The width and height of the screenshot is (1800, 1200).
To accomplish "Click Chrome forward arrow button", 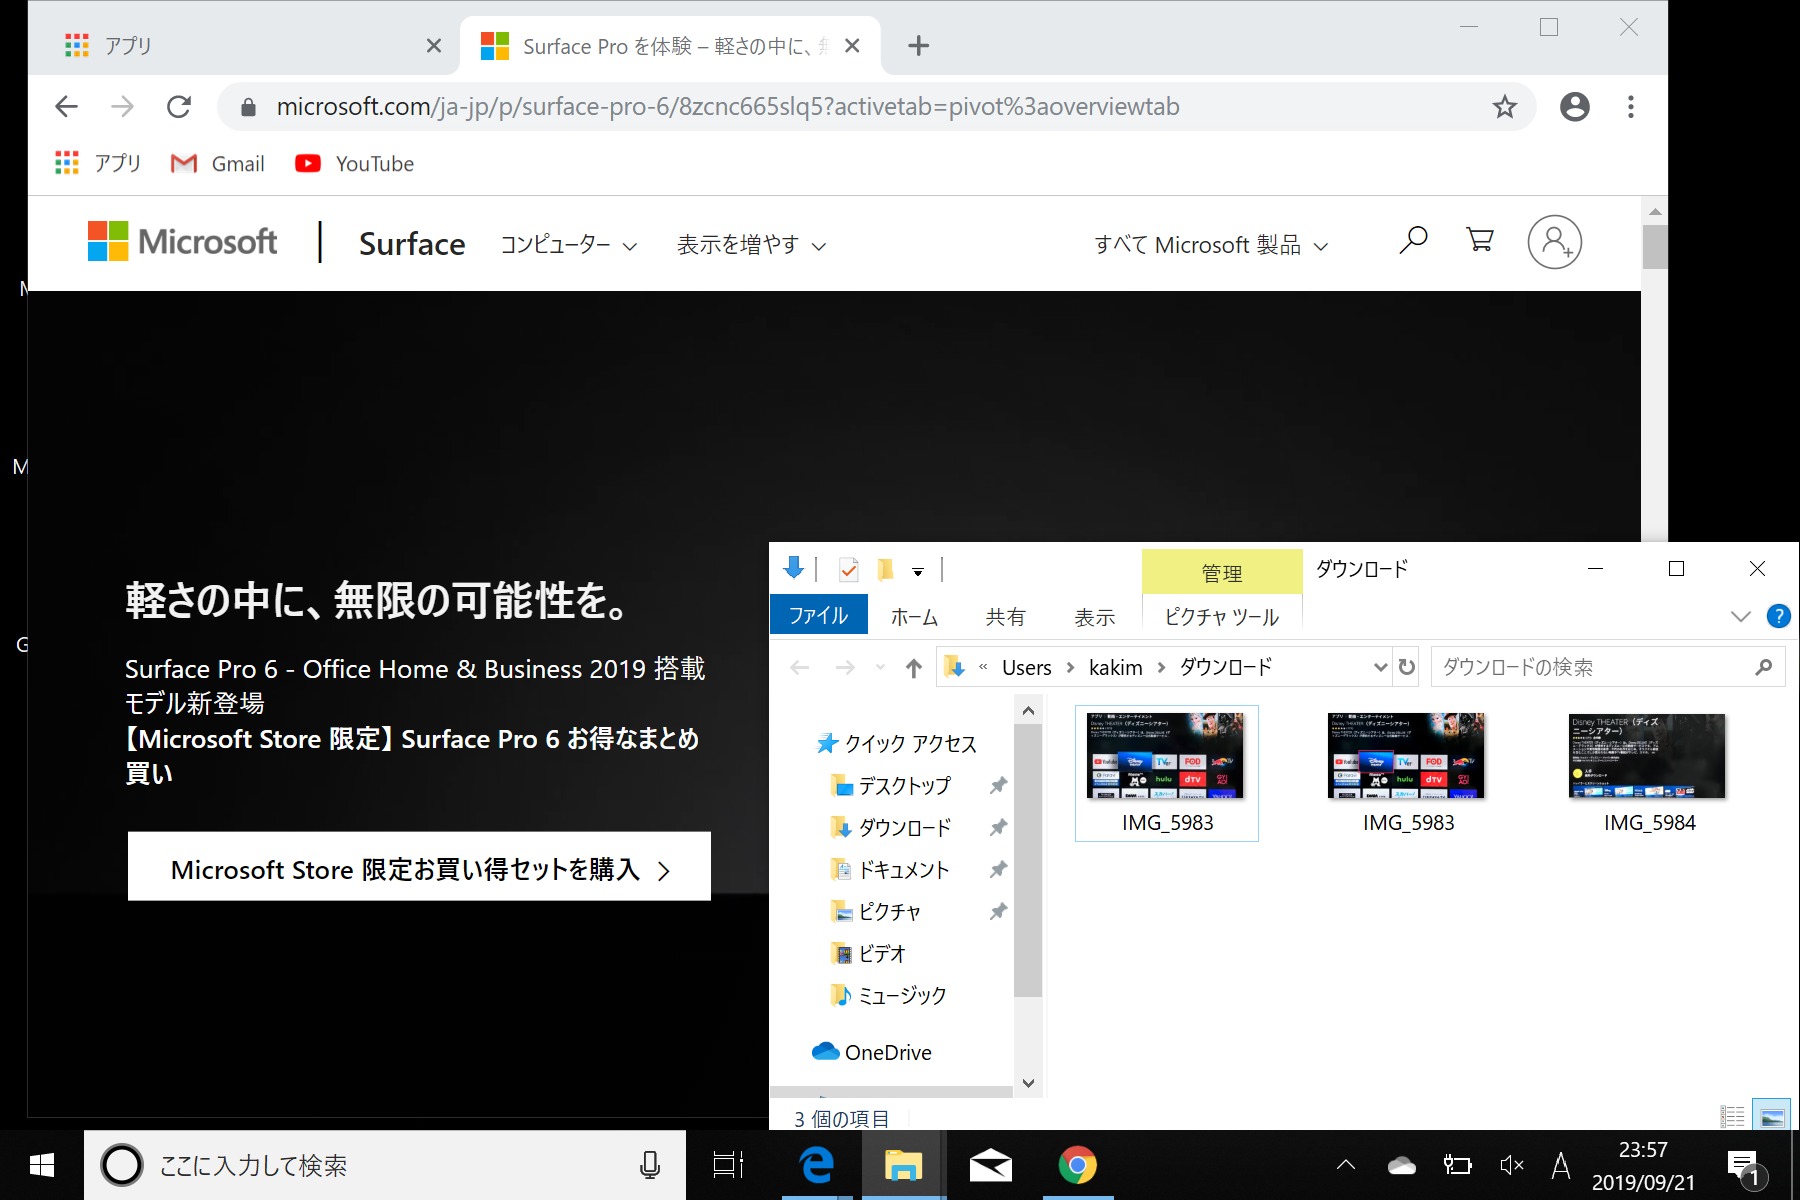I will pyautogui.click(x=122, y=107).
